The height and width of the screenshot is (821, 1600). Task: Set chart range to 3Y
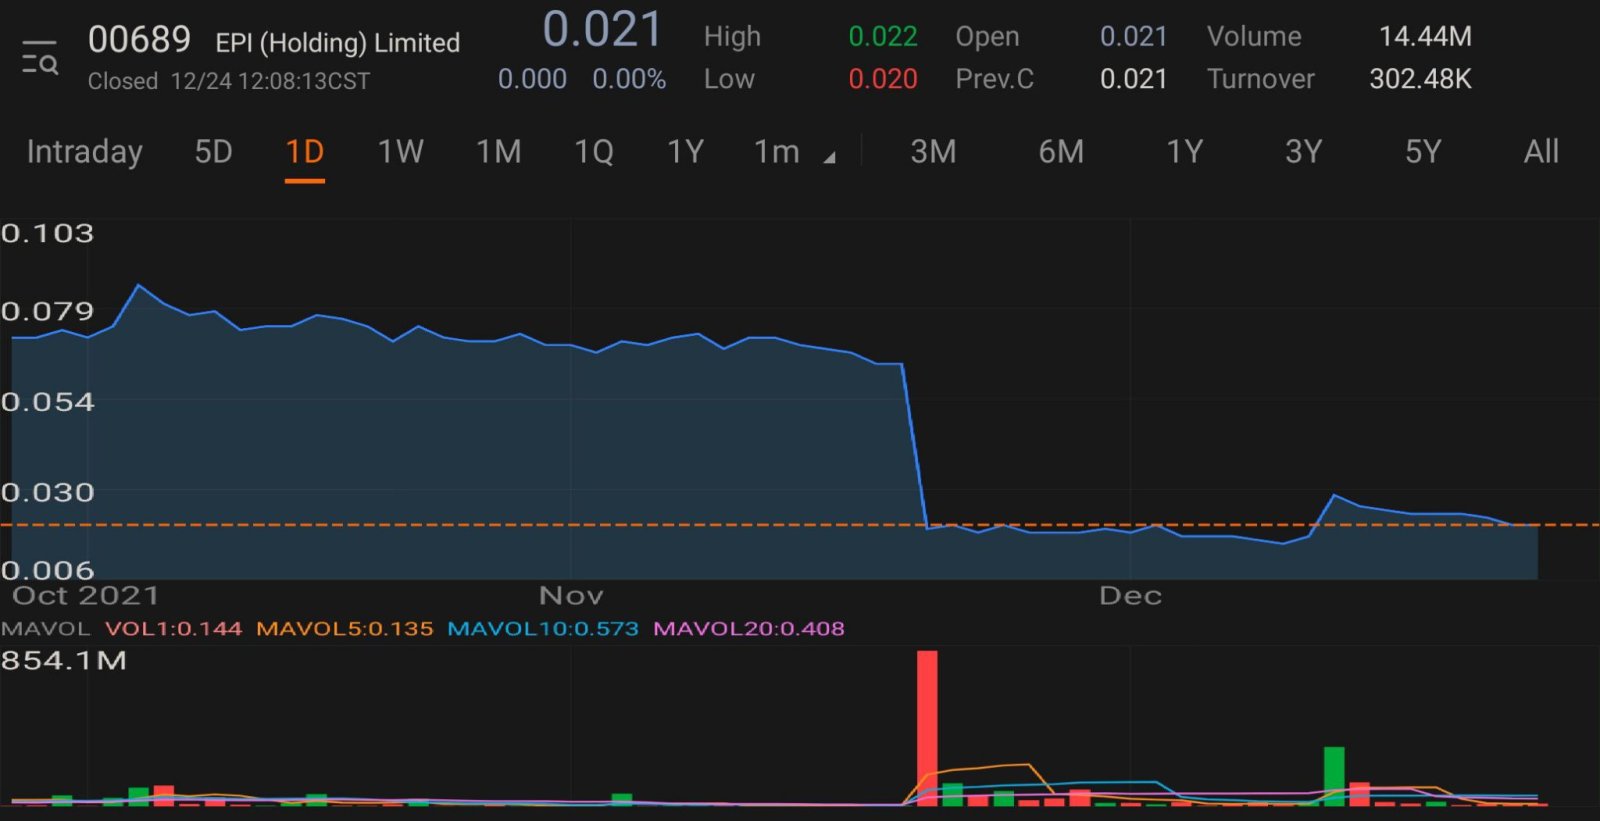click(1303, 152)
